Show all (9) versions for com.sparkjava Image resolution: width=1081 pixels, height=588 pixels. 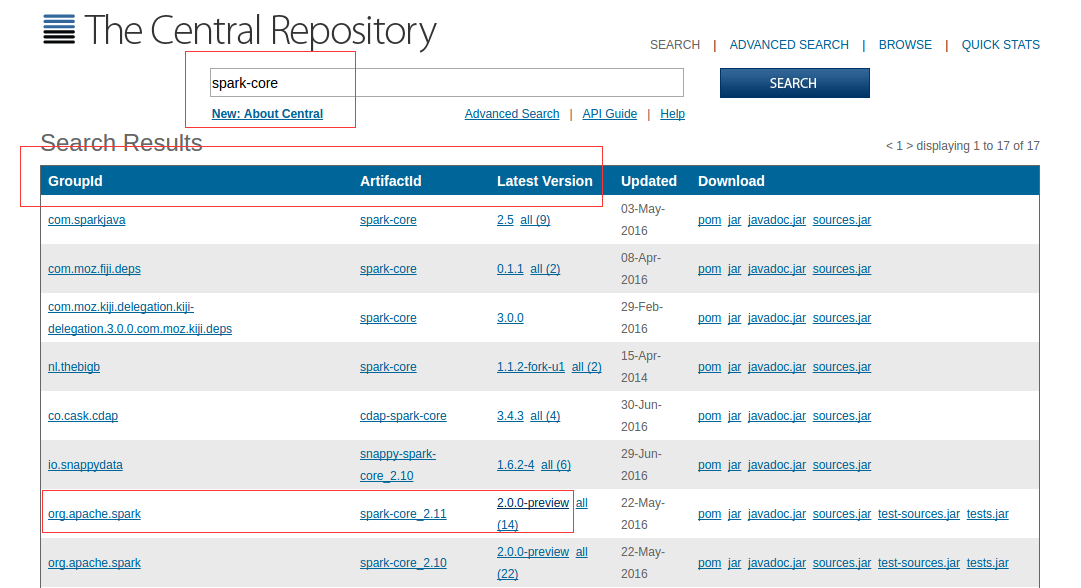(535, 220)
